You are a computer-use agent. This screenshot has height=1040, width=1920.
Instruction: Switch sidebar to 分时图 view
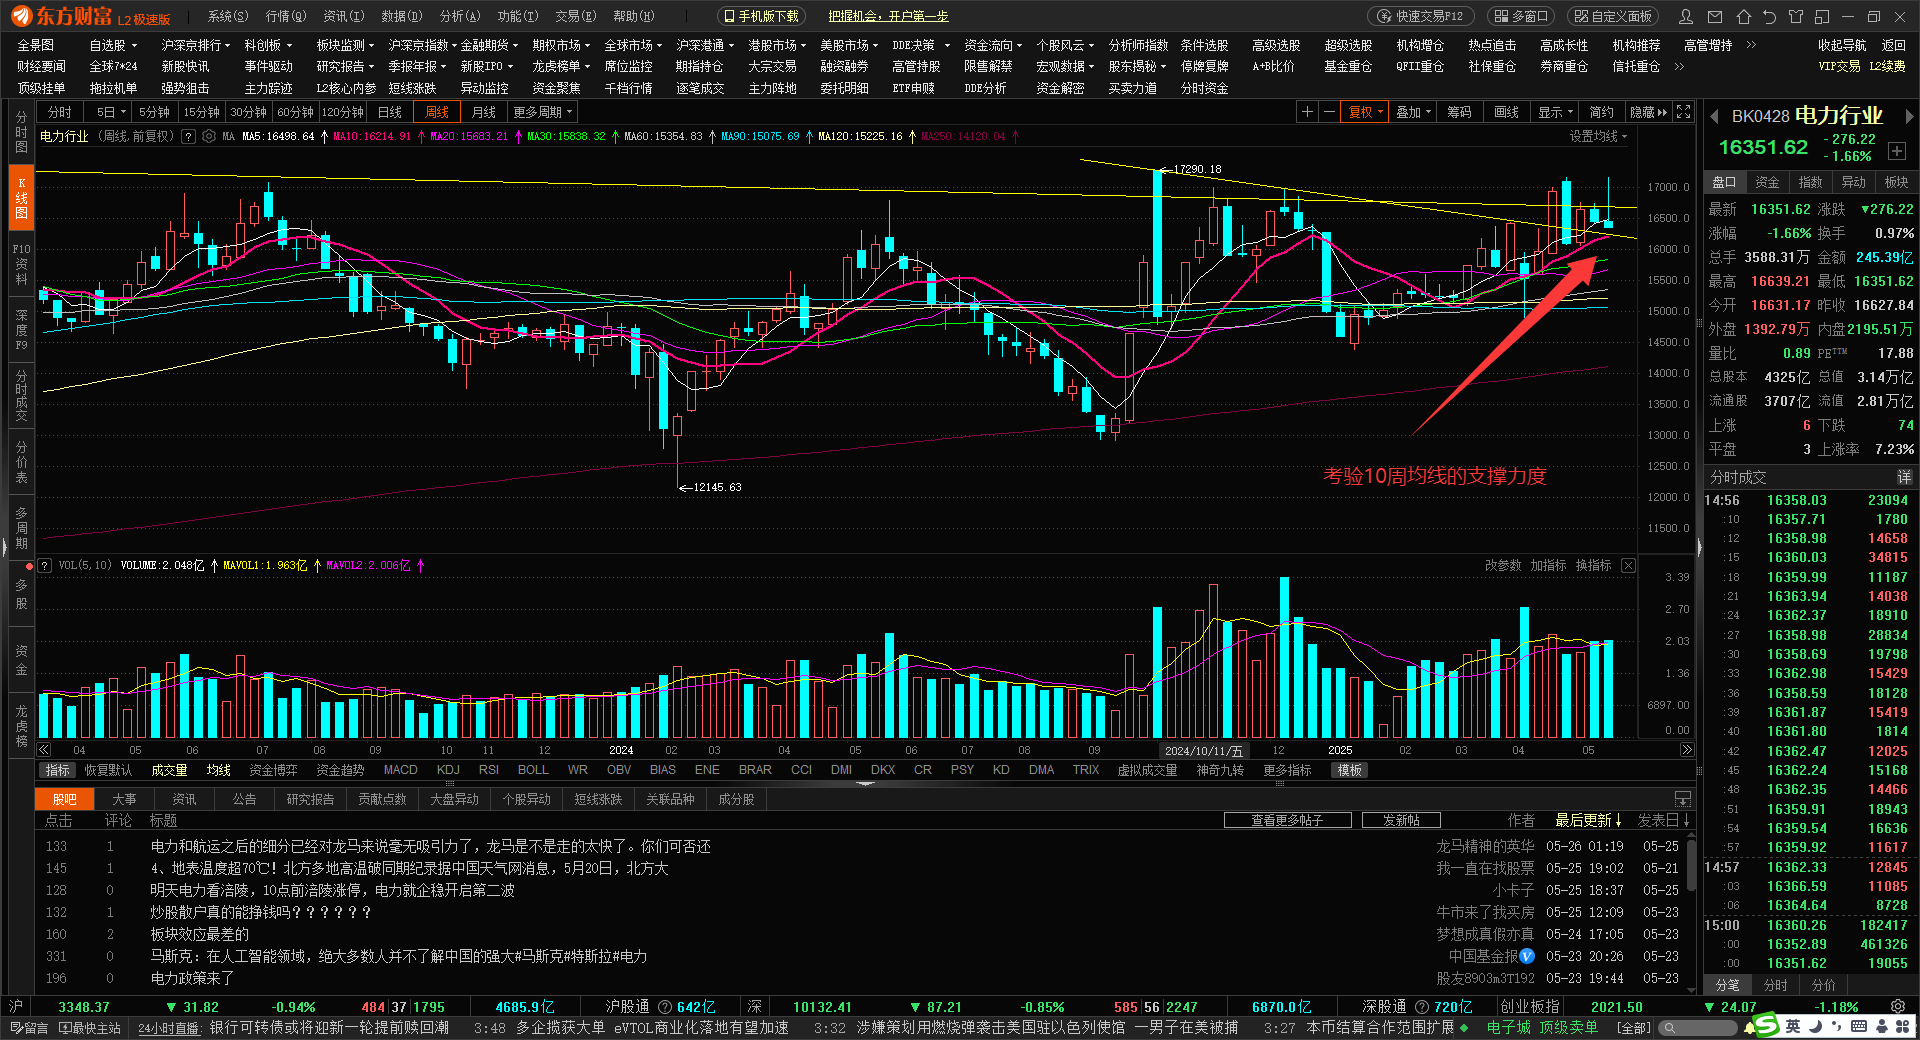(21, 132)
